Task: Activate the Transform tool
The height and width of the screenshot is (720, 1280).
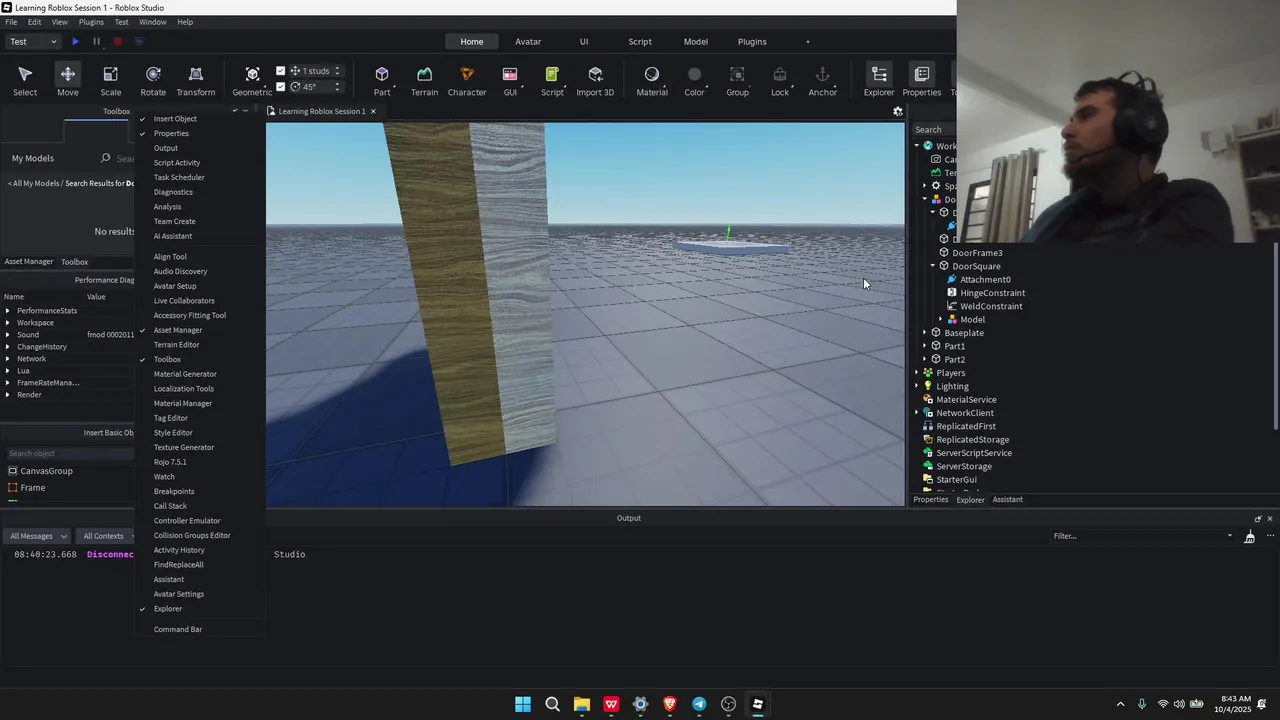Action: [195, 81]
